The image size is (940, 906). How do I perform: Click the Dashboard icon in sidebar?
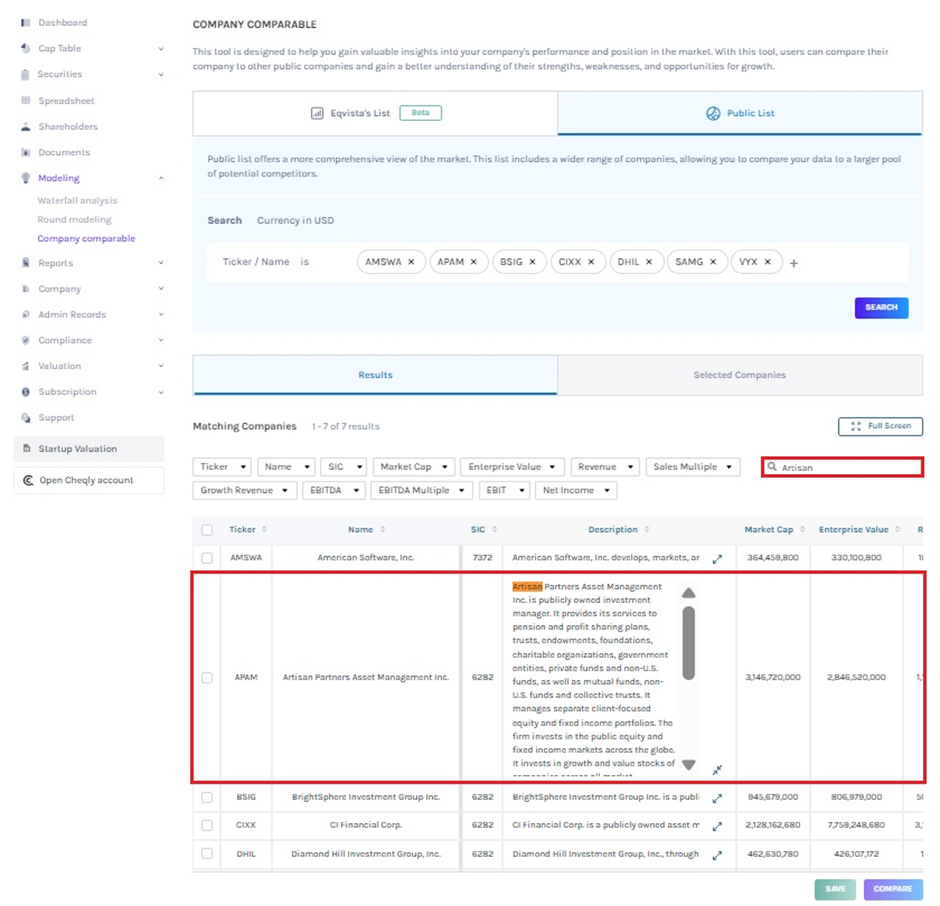click(x=26, y=22)
